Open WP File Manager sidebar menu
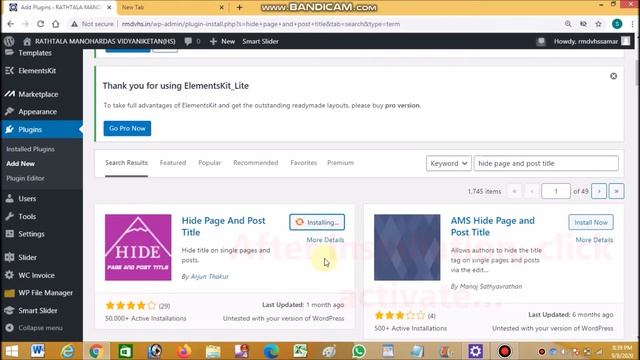640x360 pixels. [45, 293]
